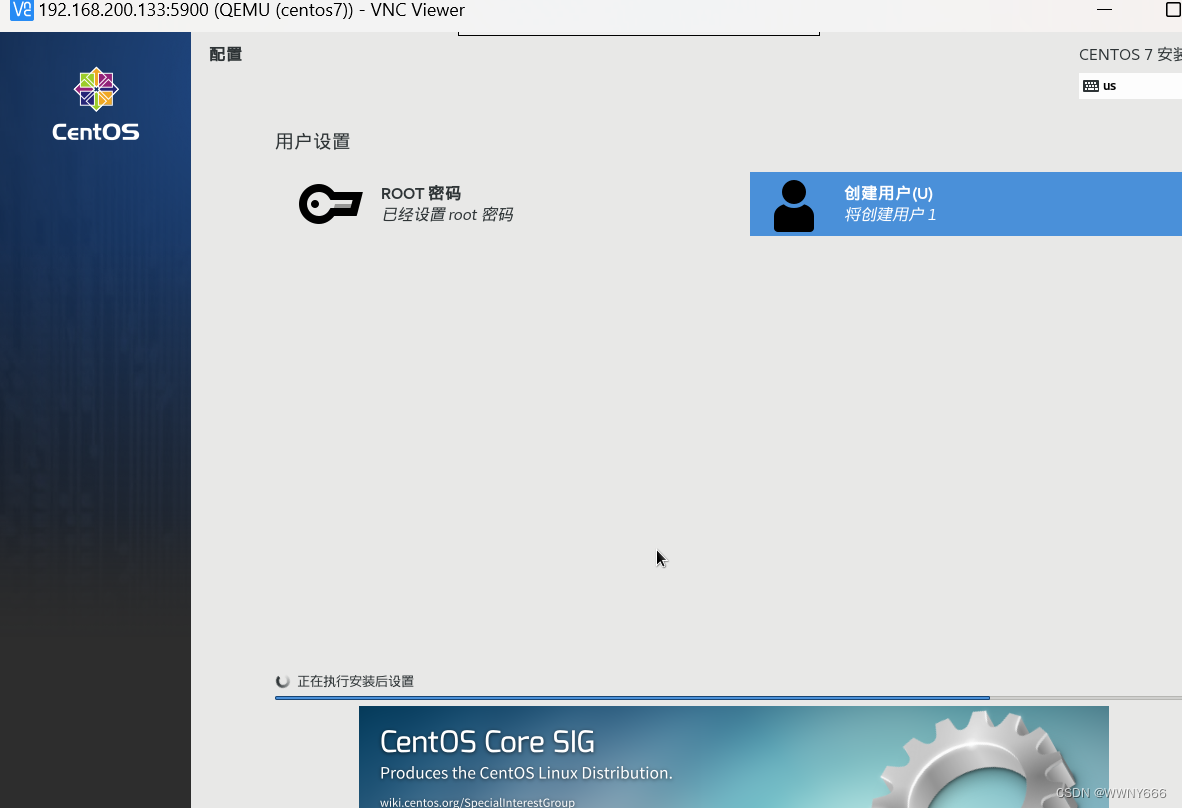Maximize the VNC Viewer window
The height and width of the screenshot is (808, 1182).
(1172, 10)
